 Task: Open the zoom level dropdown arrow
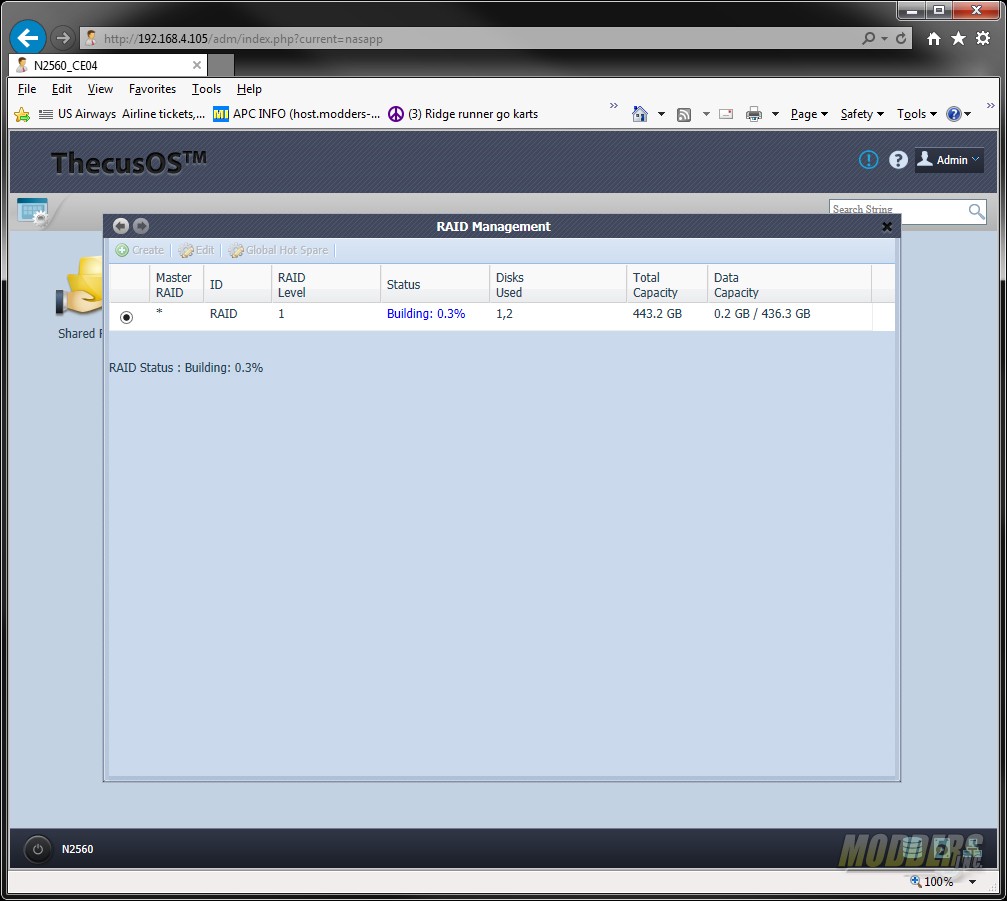tap(972, 882)
